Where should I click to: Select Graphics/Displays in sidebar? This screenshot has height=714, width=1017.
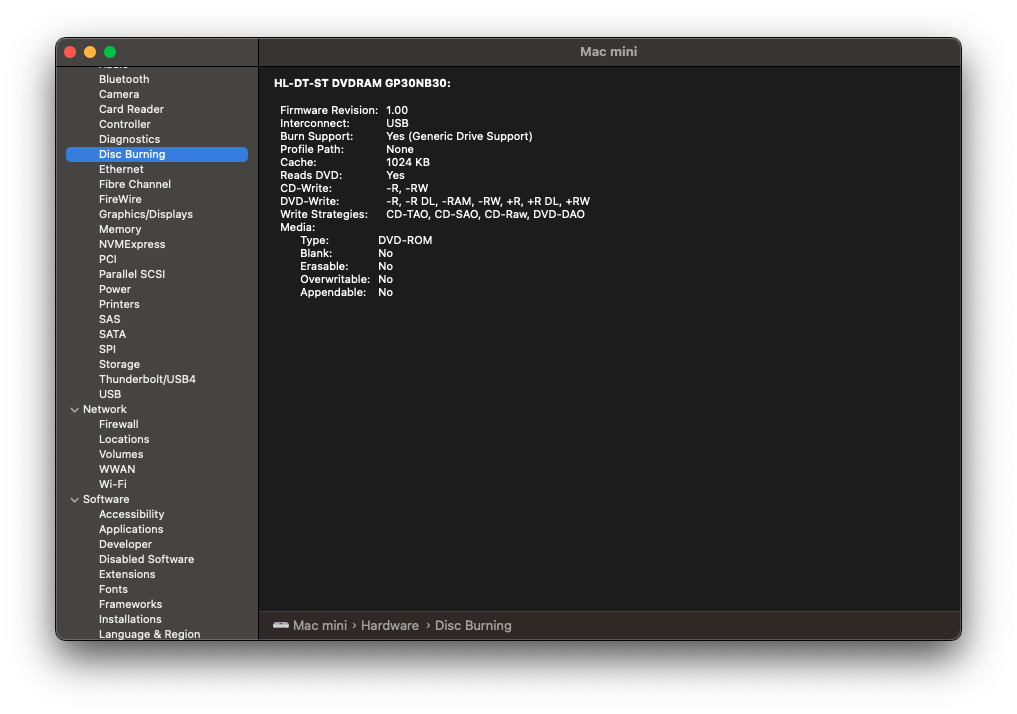click(x=146, y=214)
